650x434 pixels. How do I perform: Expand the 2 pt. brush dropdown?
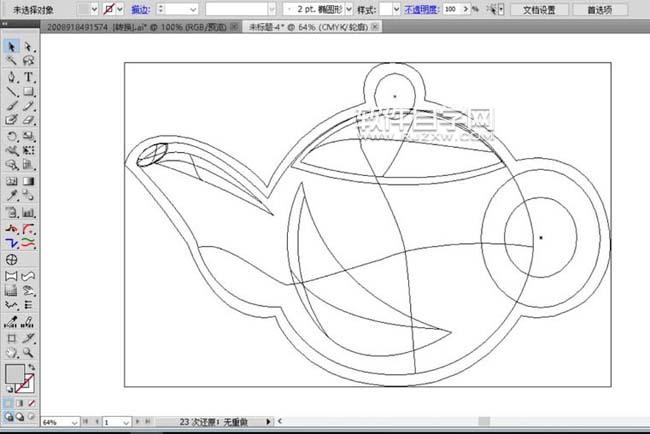(x=349, y=9)
